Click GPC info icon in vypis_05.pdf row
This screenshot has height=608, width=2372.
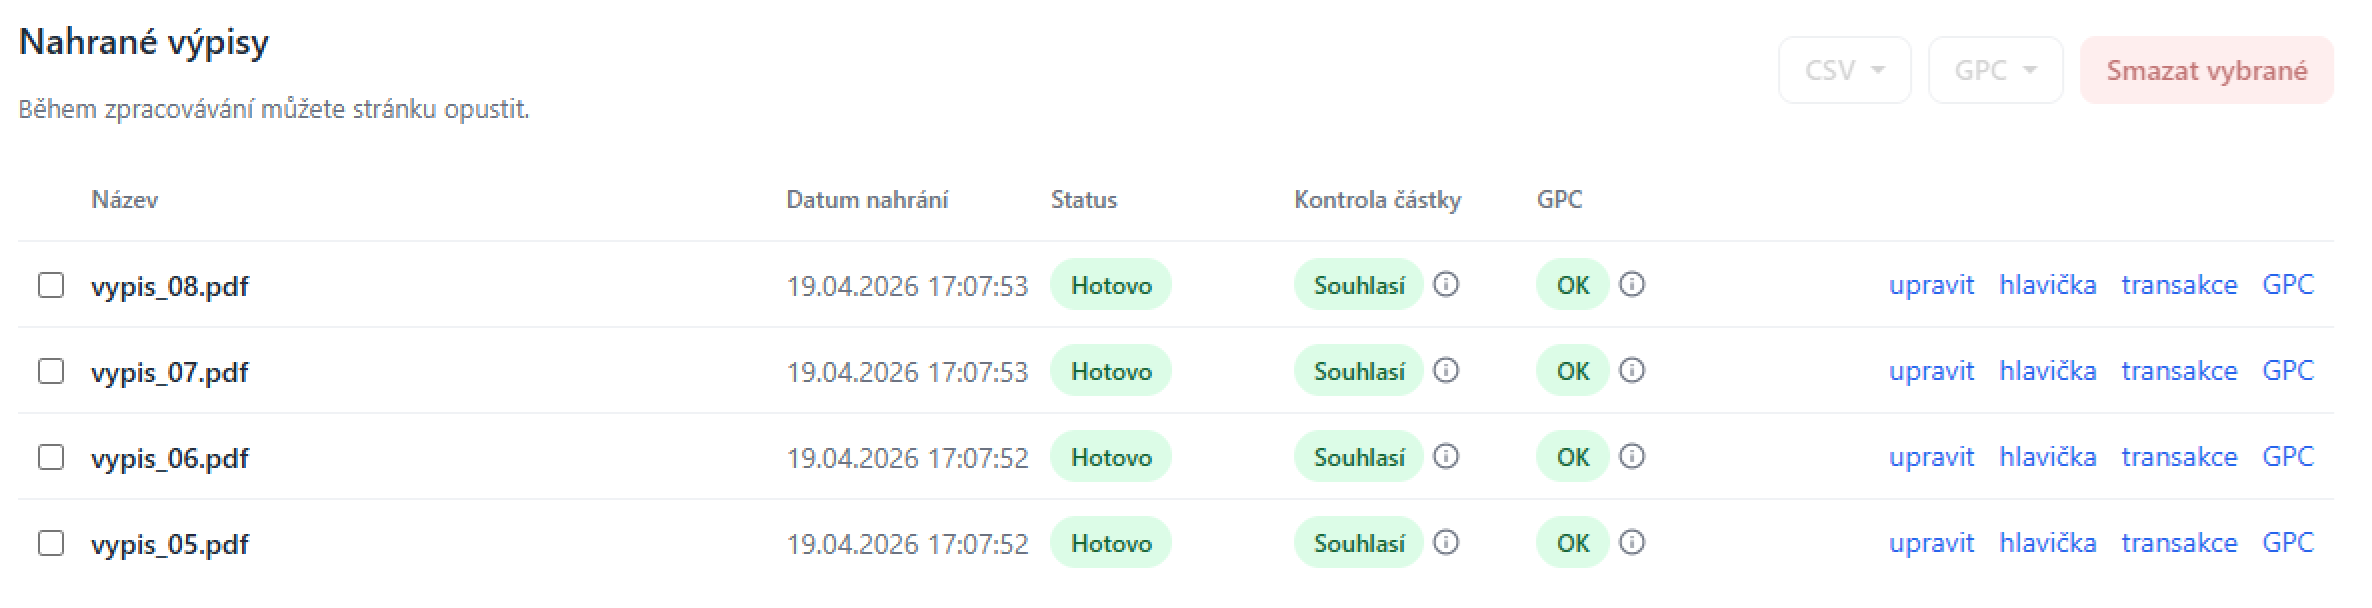[1632, 543]
